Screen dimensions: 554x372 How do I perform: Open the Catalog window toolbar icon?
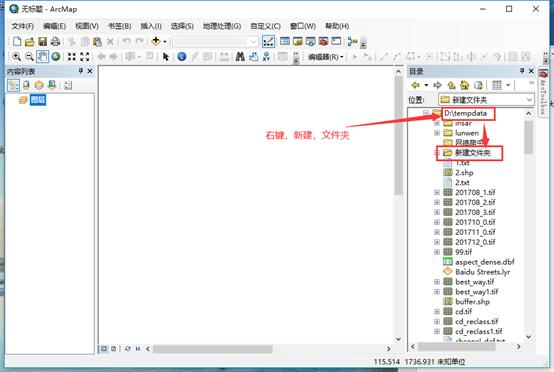298,41
